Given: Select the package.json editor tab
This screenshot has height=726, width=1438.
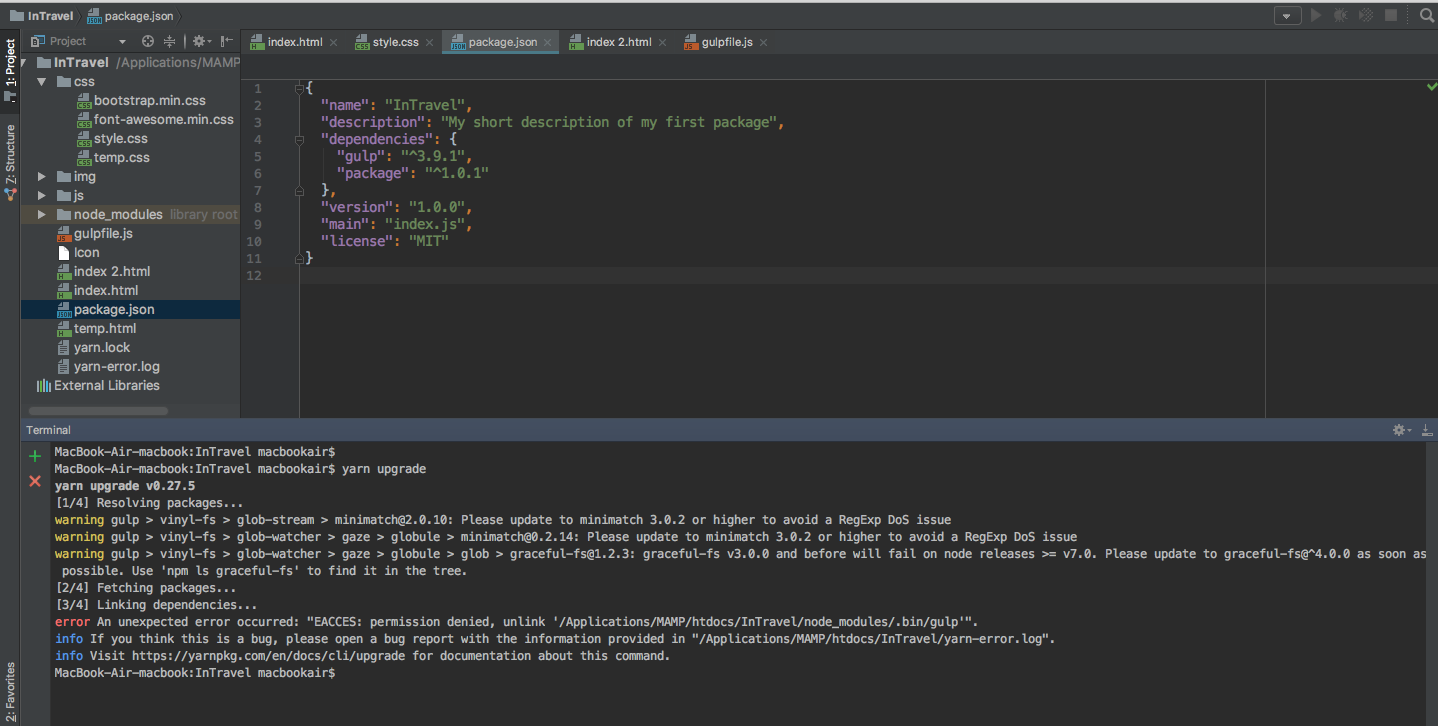Looking at the screenshot, I should (503, 42).
